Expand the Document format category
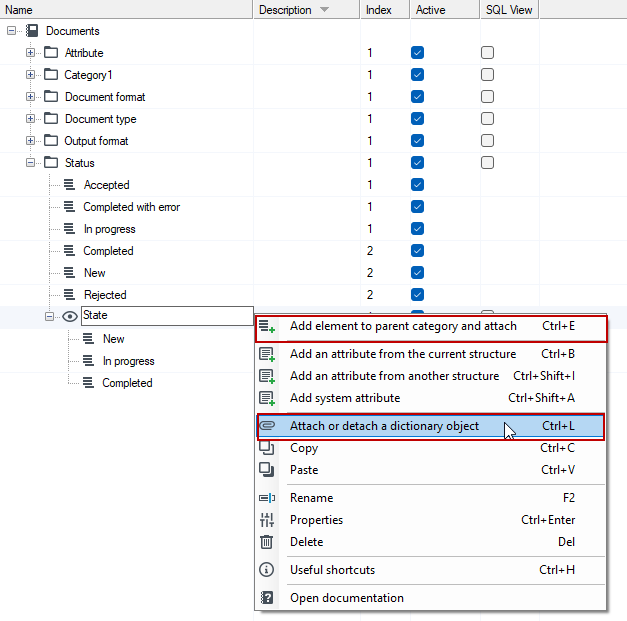The width and height of the screenshot is (627, 621). coord(30,96)
